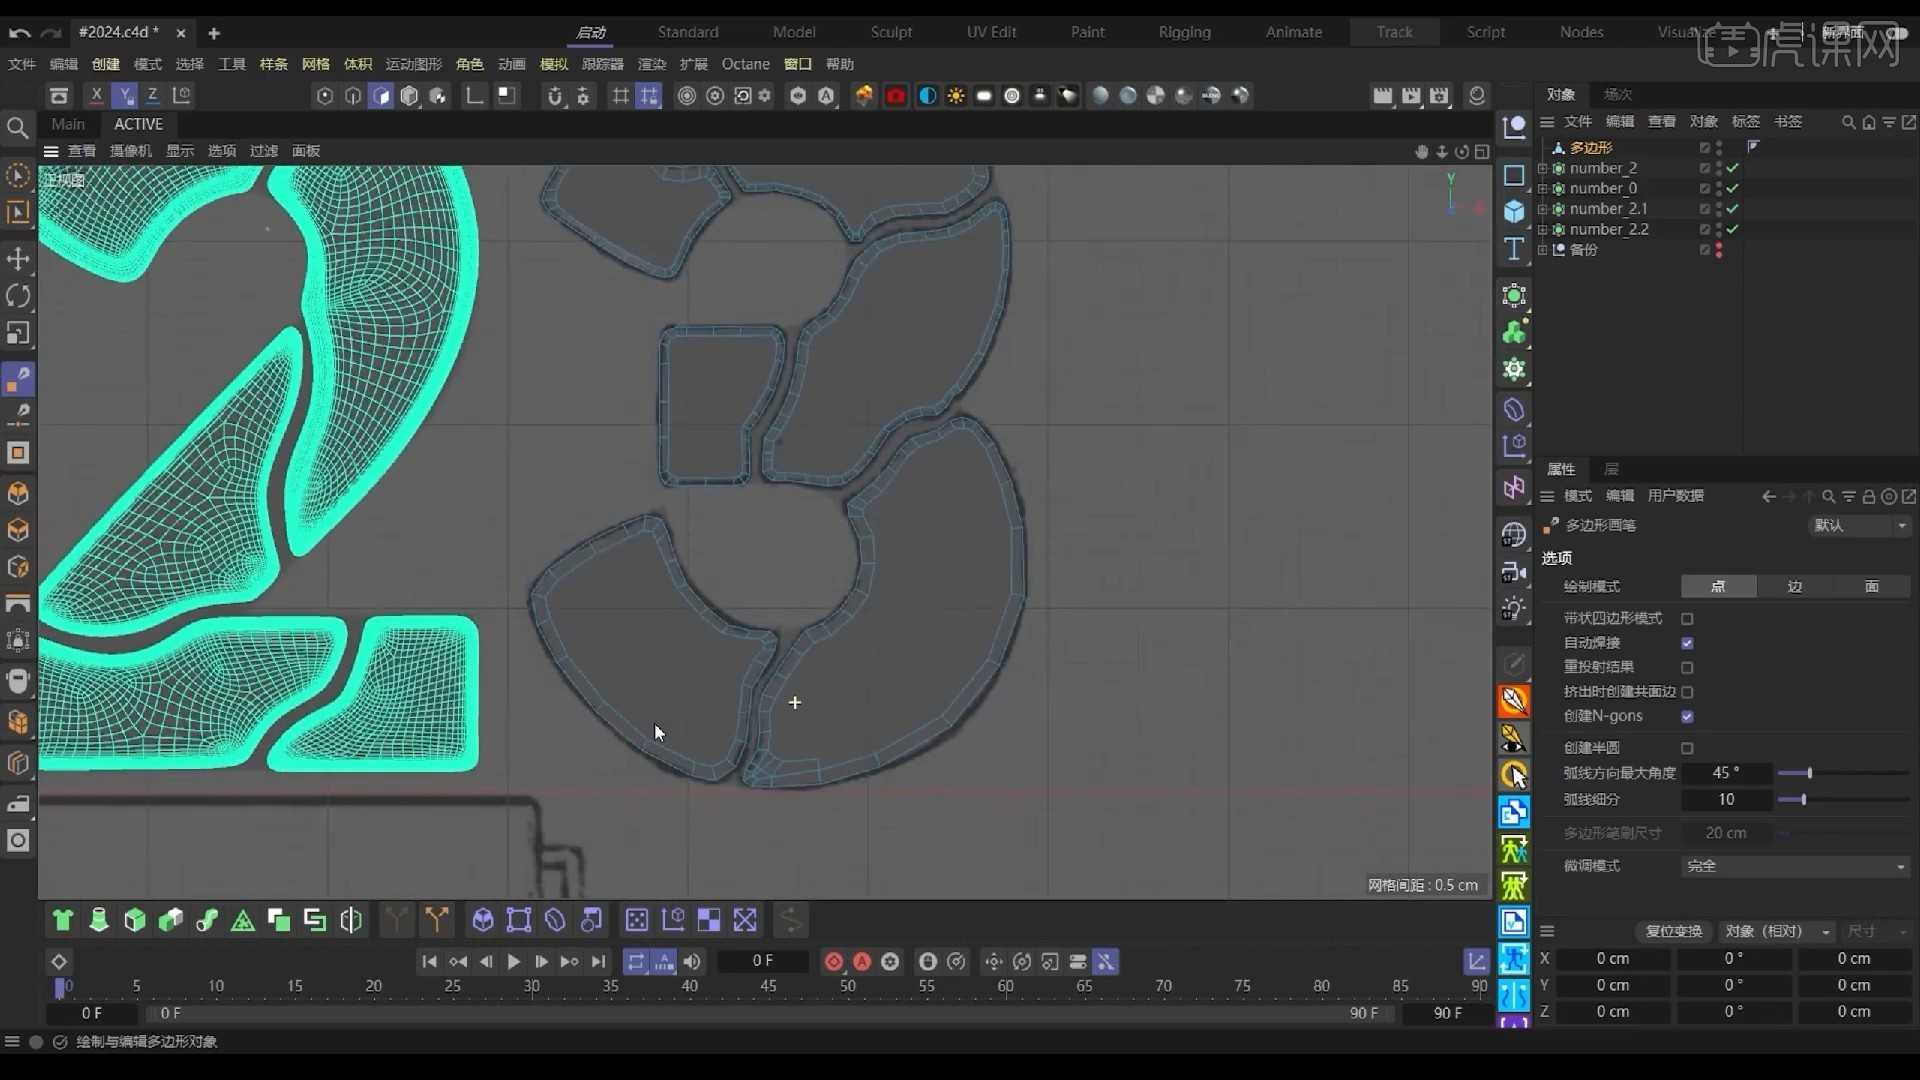The height and width of the screenshot is (1080, 1920).
Task: Toggle 创建N-gons checkbox
Action: pos(1687,716)
